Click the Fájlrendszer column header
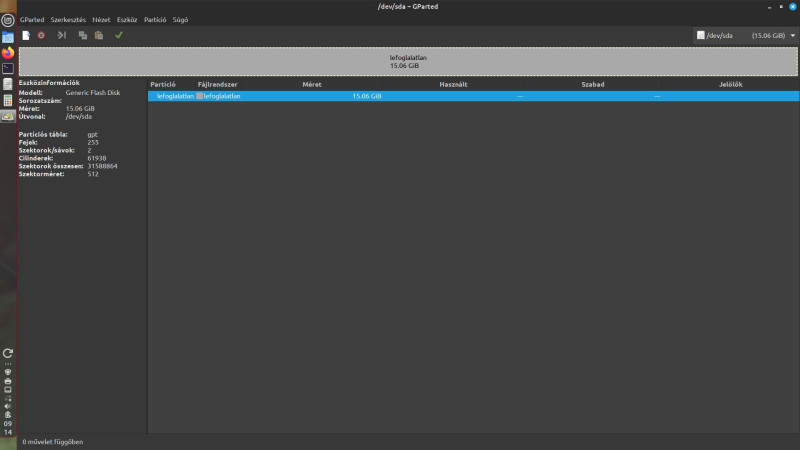 pyautogui.click(x=217, y=85)
